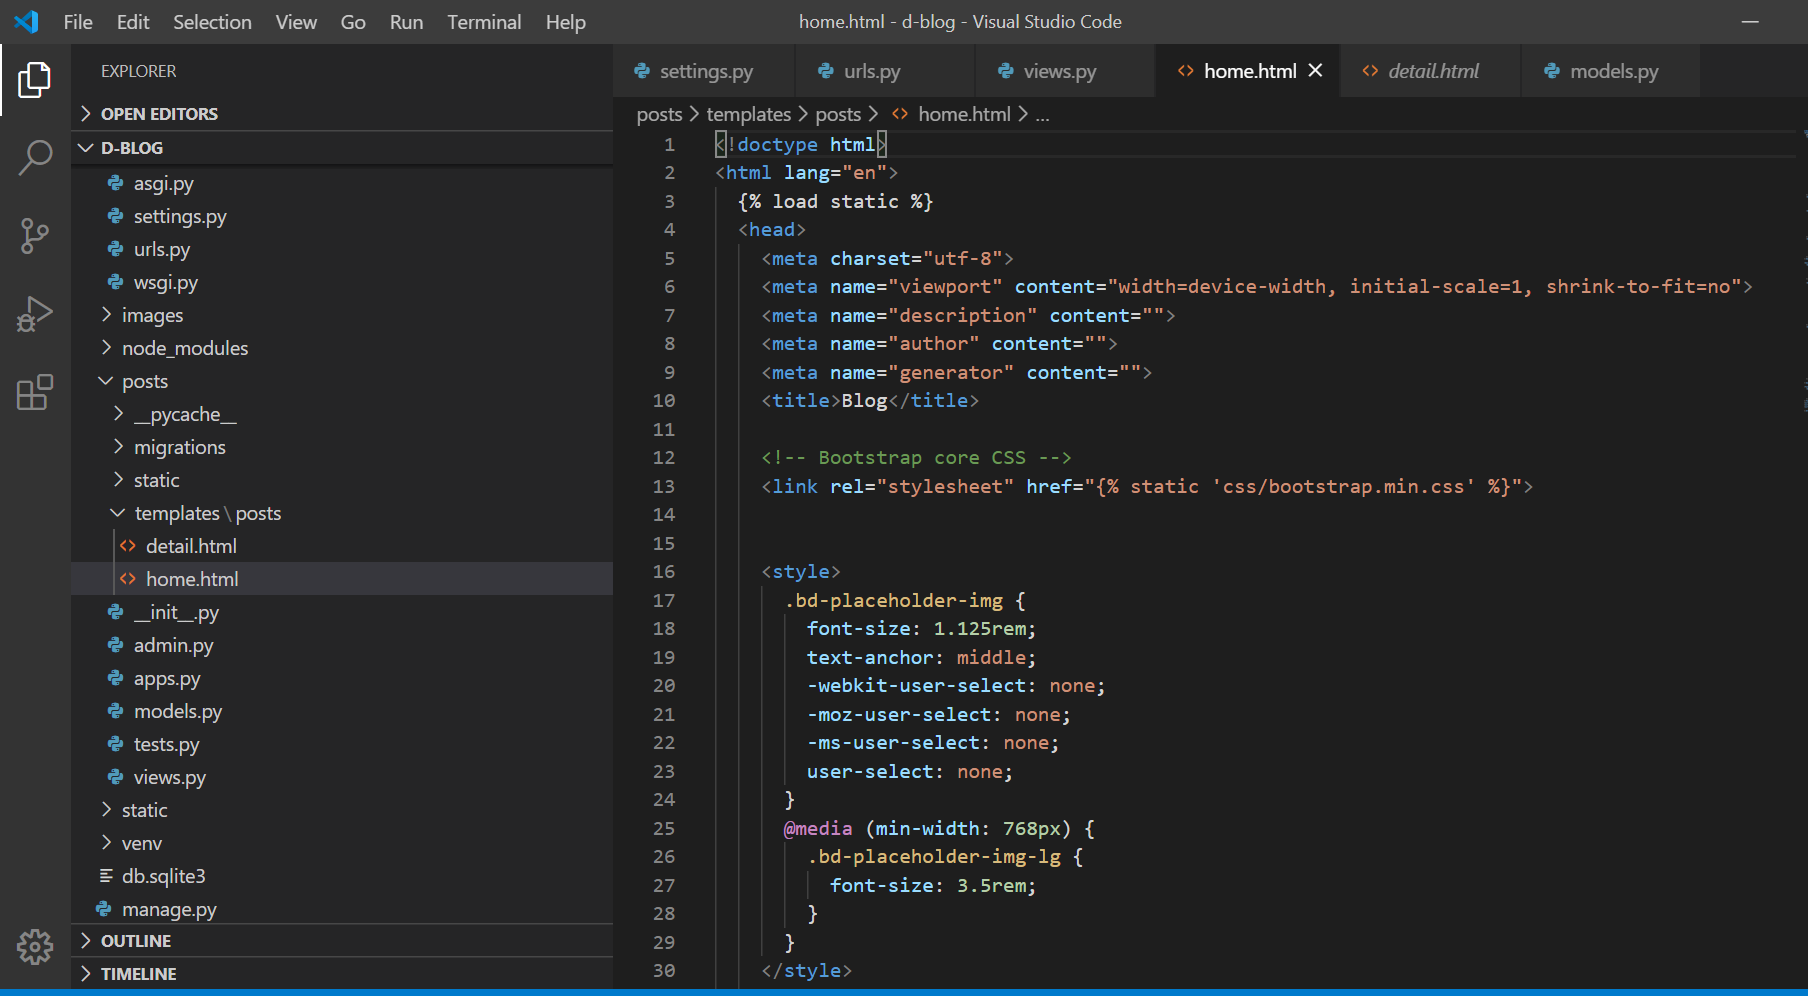Click Python icon on models.py tab

(x=1552, y=71)
